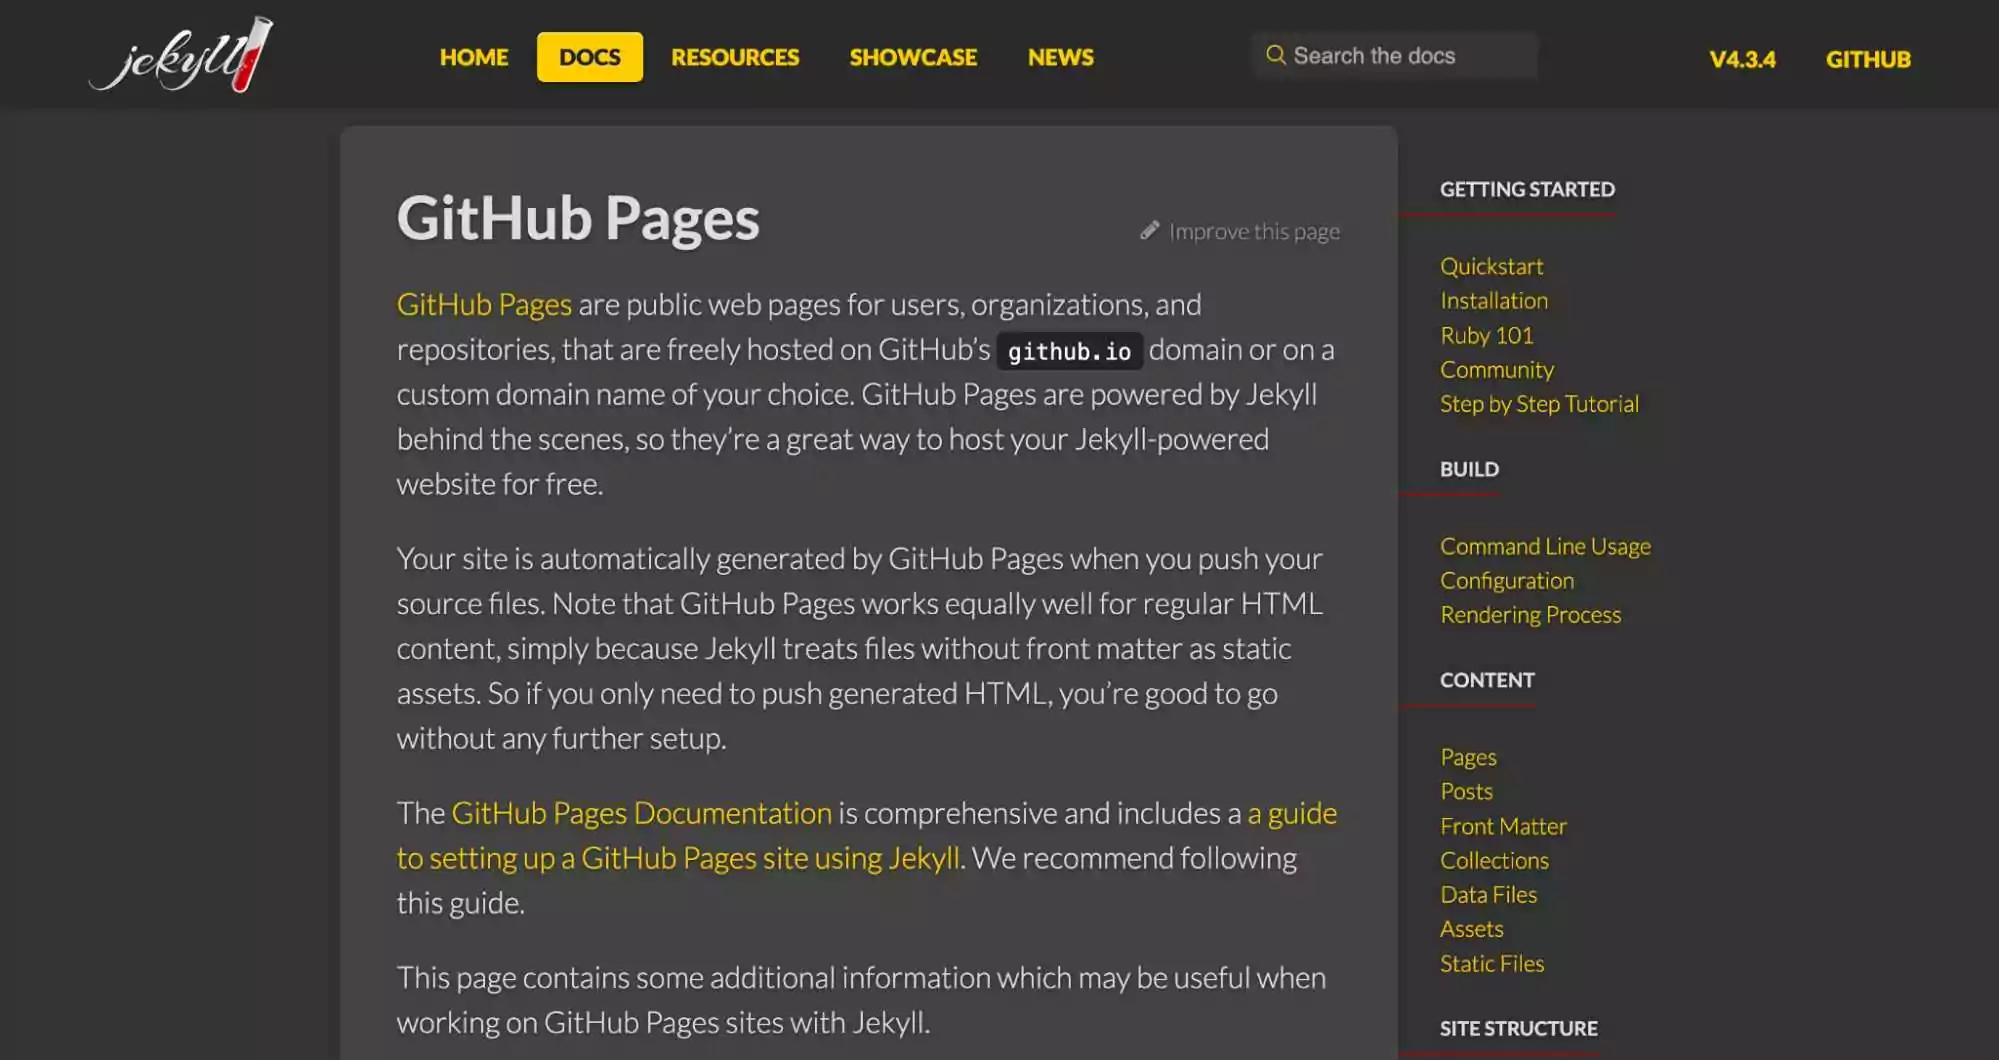The image size is (1999, 1061).
Task: Go to Configuration docs
Action: 1506,580
